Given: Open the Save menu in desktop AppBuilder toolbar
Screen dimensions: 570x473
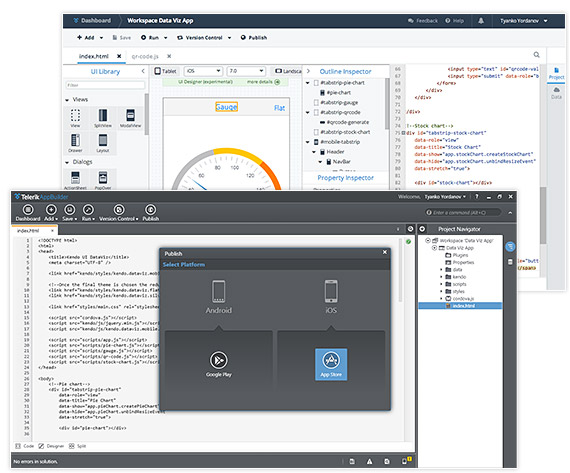Looking at the screenshot, I should point(69,213).
